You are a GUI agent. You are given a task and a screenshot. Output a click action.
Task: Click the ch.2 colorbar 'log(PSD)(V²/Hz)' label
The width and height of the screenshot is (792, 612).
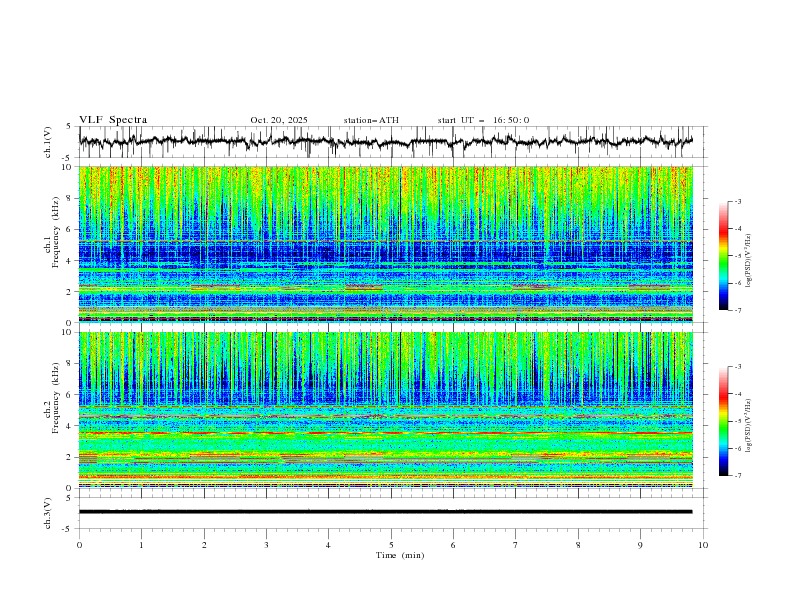[x=748, y=426]
